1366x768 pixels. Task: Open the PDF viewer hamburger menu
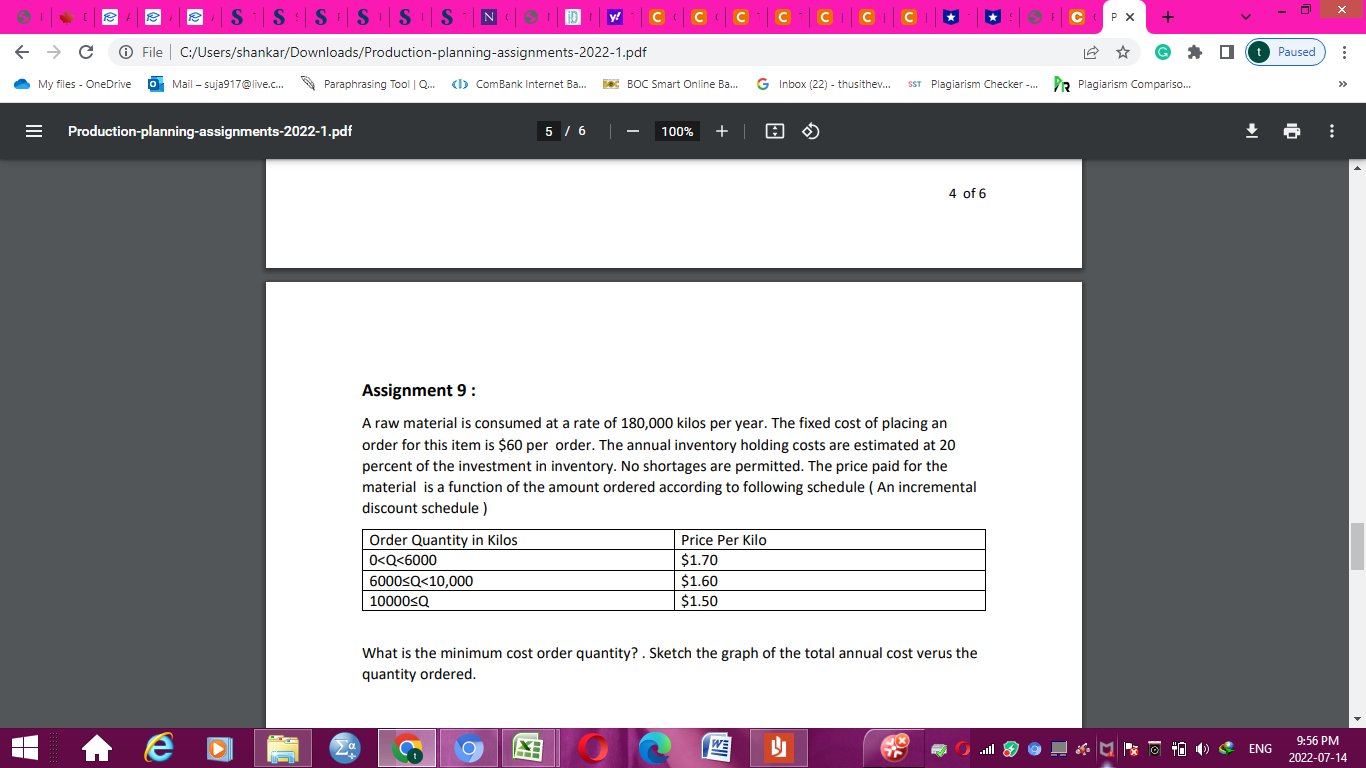[x=32, y=130]
